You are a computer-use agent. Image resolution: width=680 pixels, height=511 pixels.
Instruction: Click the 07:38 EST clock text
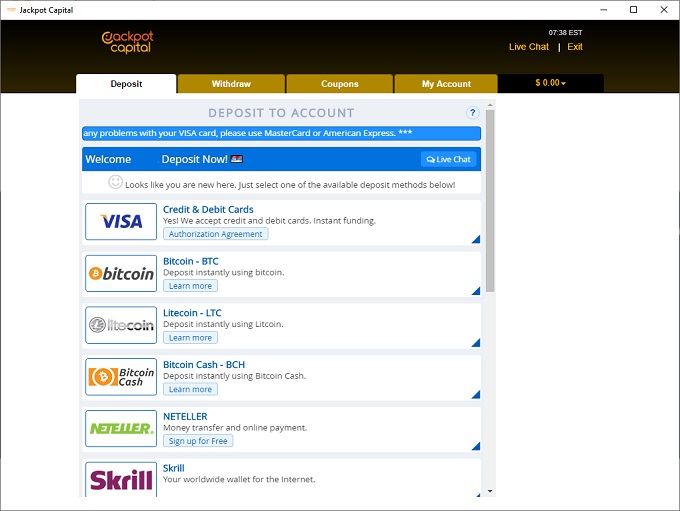[x=565, y=33]
